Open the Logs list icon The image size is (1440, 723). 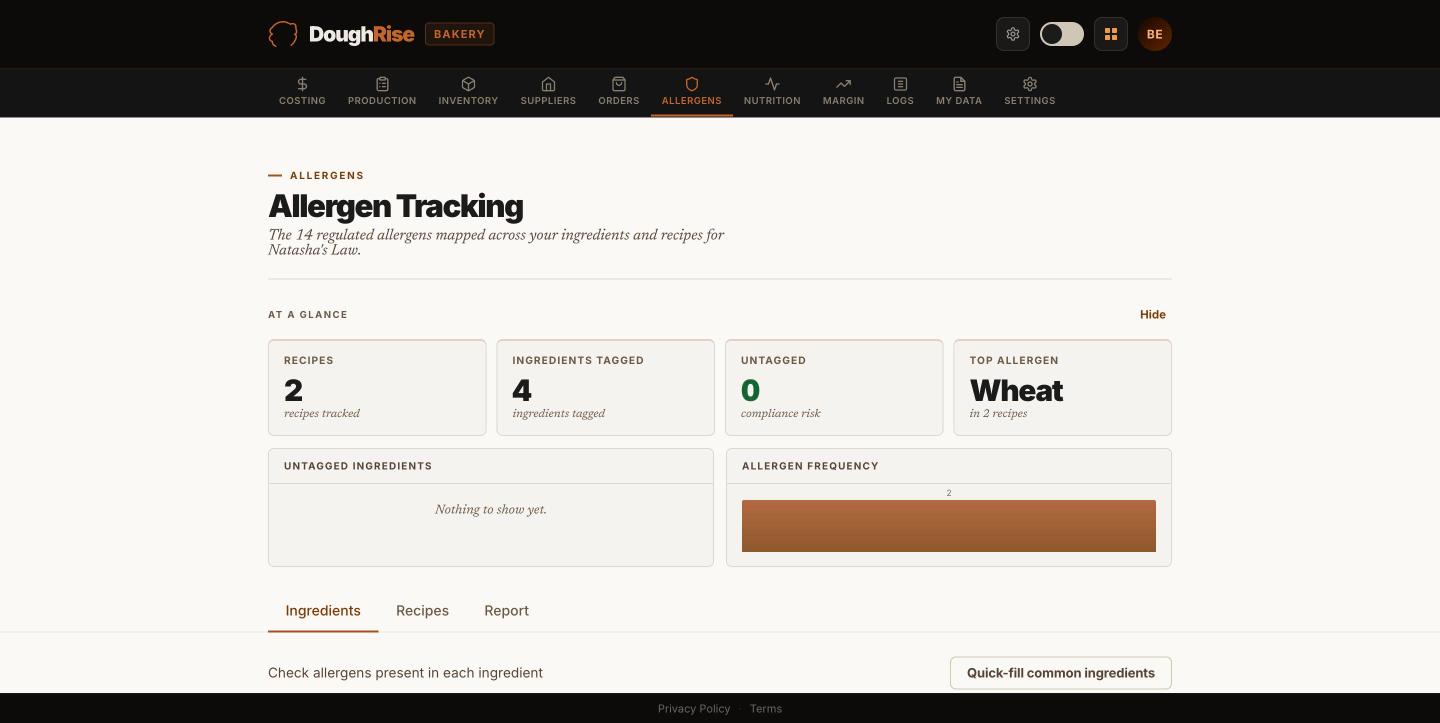pos(900,84)
